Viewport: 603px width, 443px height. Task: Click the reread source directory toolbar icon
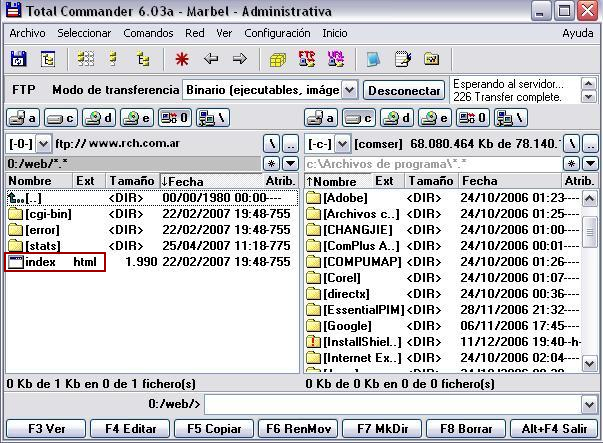(18, 59)
